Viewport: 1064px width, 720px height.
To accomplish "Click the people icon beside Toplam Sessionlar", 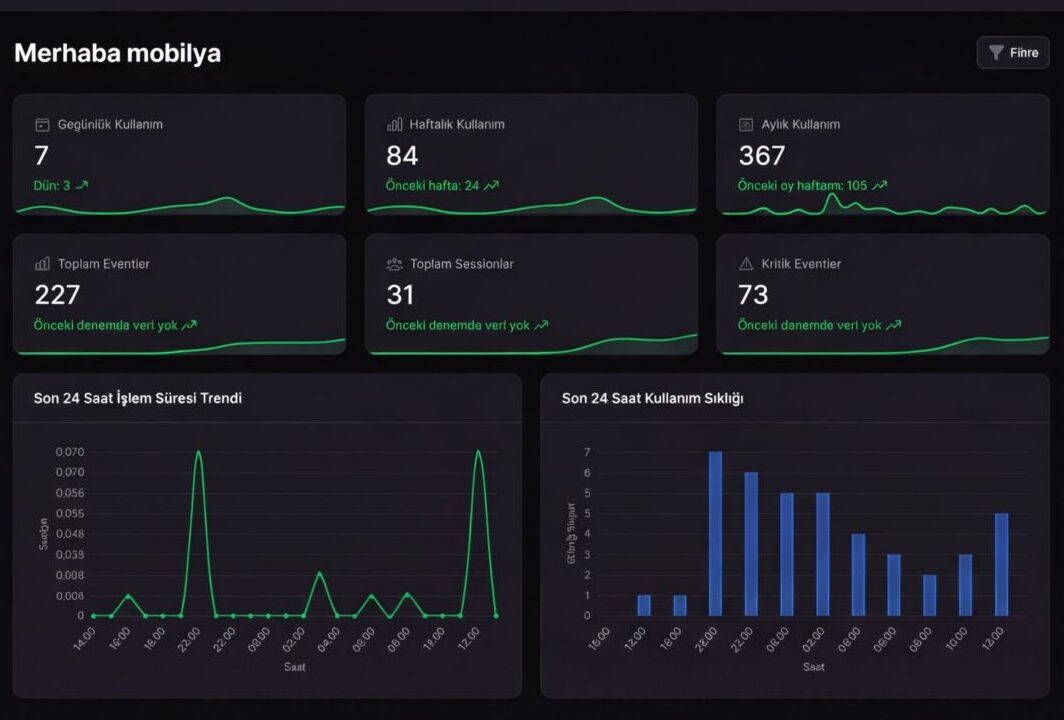I will (x=394, y=264).
